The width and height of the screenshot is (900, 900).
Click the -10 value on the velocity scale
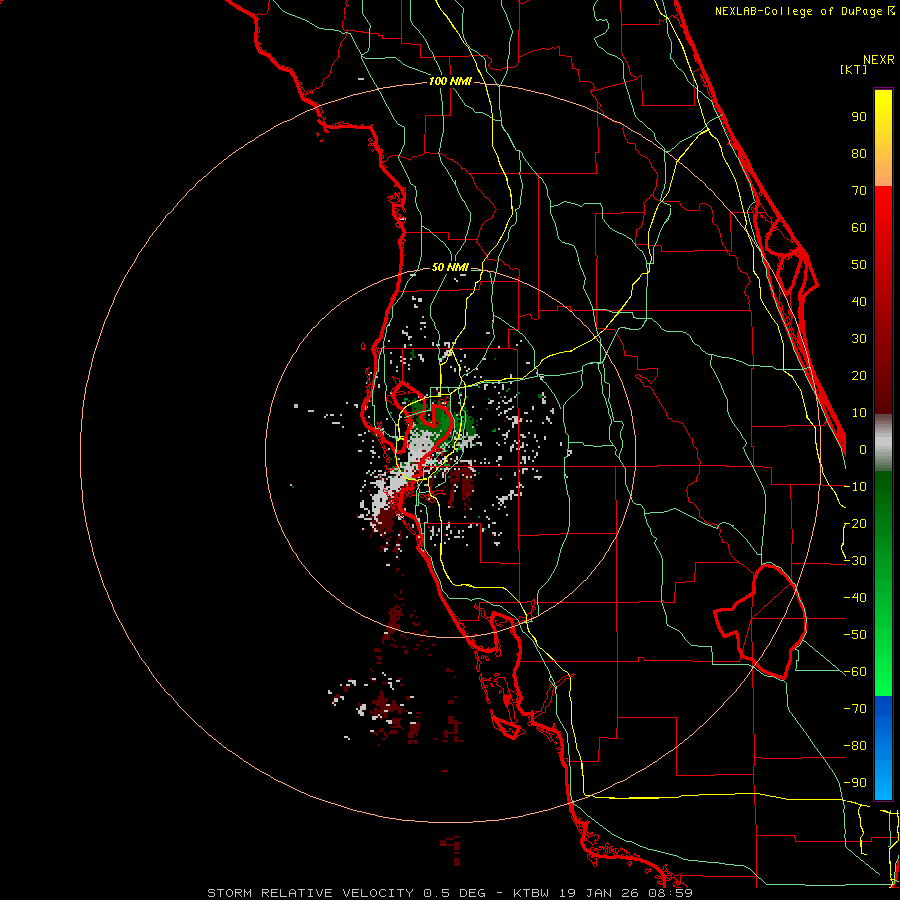point(855,487)
